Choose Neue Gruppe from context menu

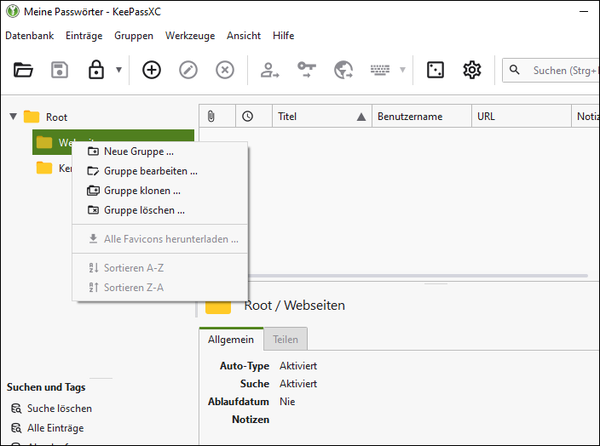click(160, 151)
